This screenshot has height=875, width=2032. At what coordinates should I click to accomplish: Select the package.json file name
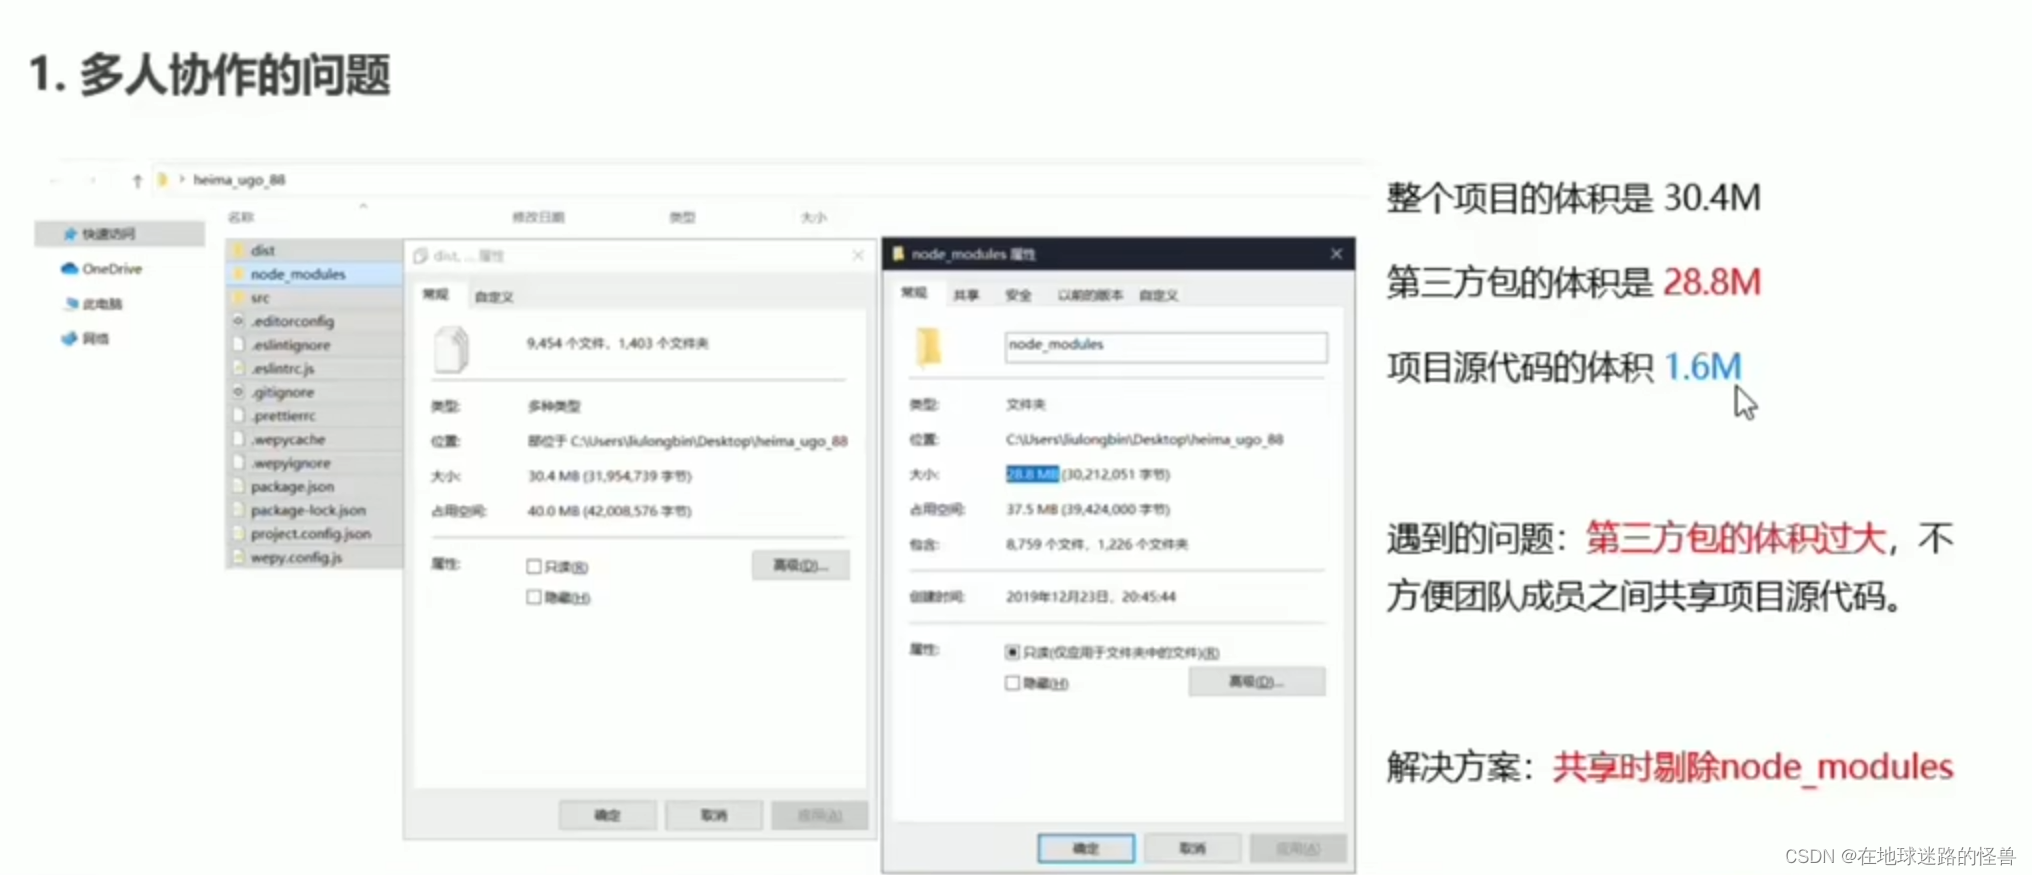[292, 486]
